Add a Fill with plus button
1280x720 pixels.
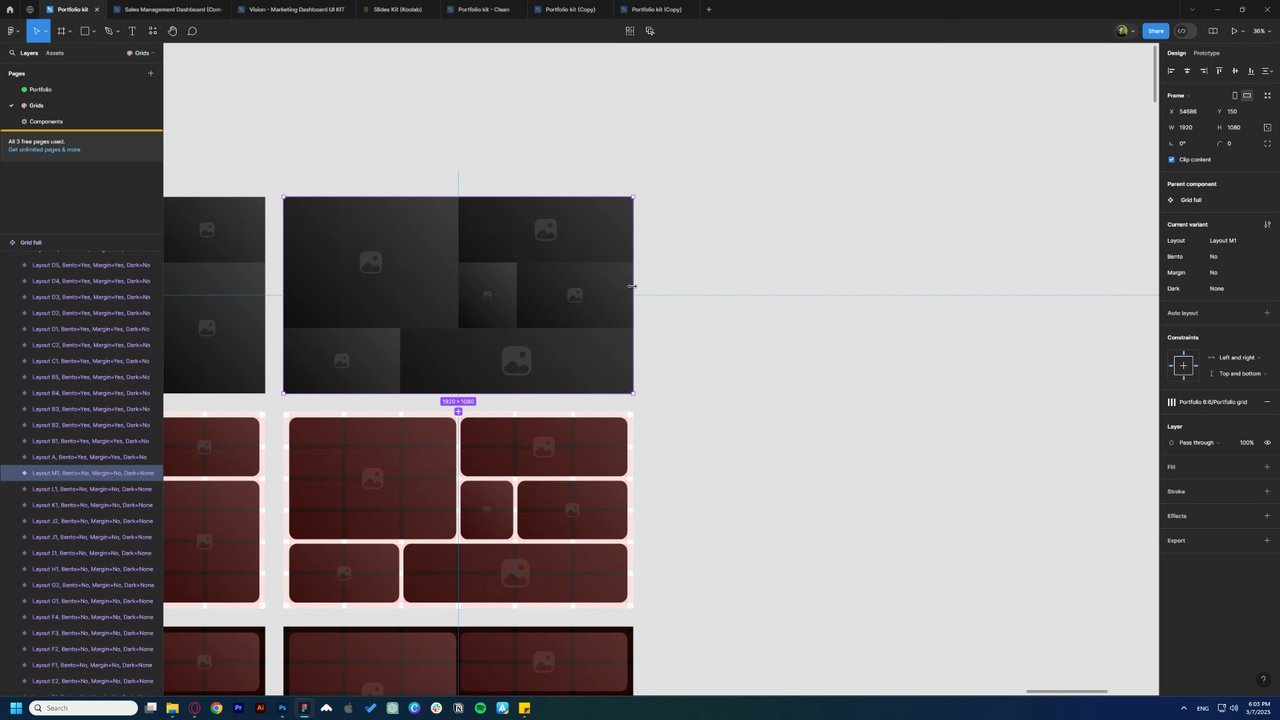click(1267, 467)
